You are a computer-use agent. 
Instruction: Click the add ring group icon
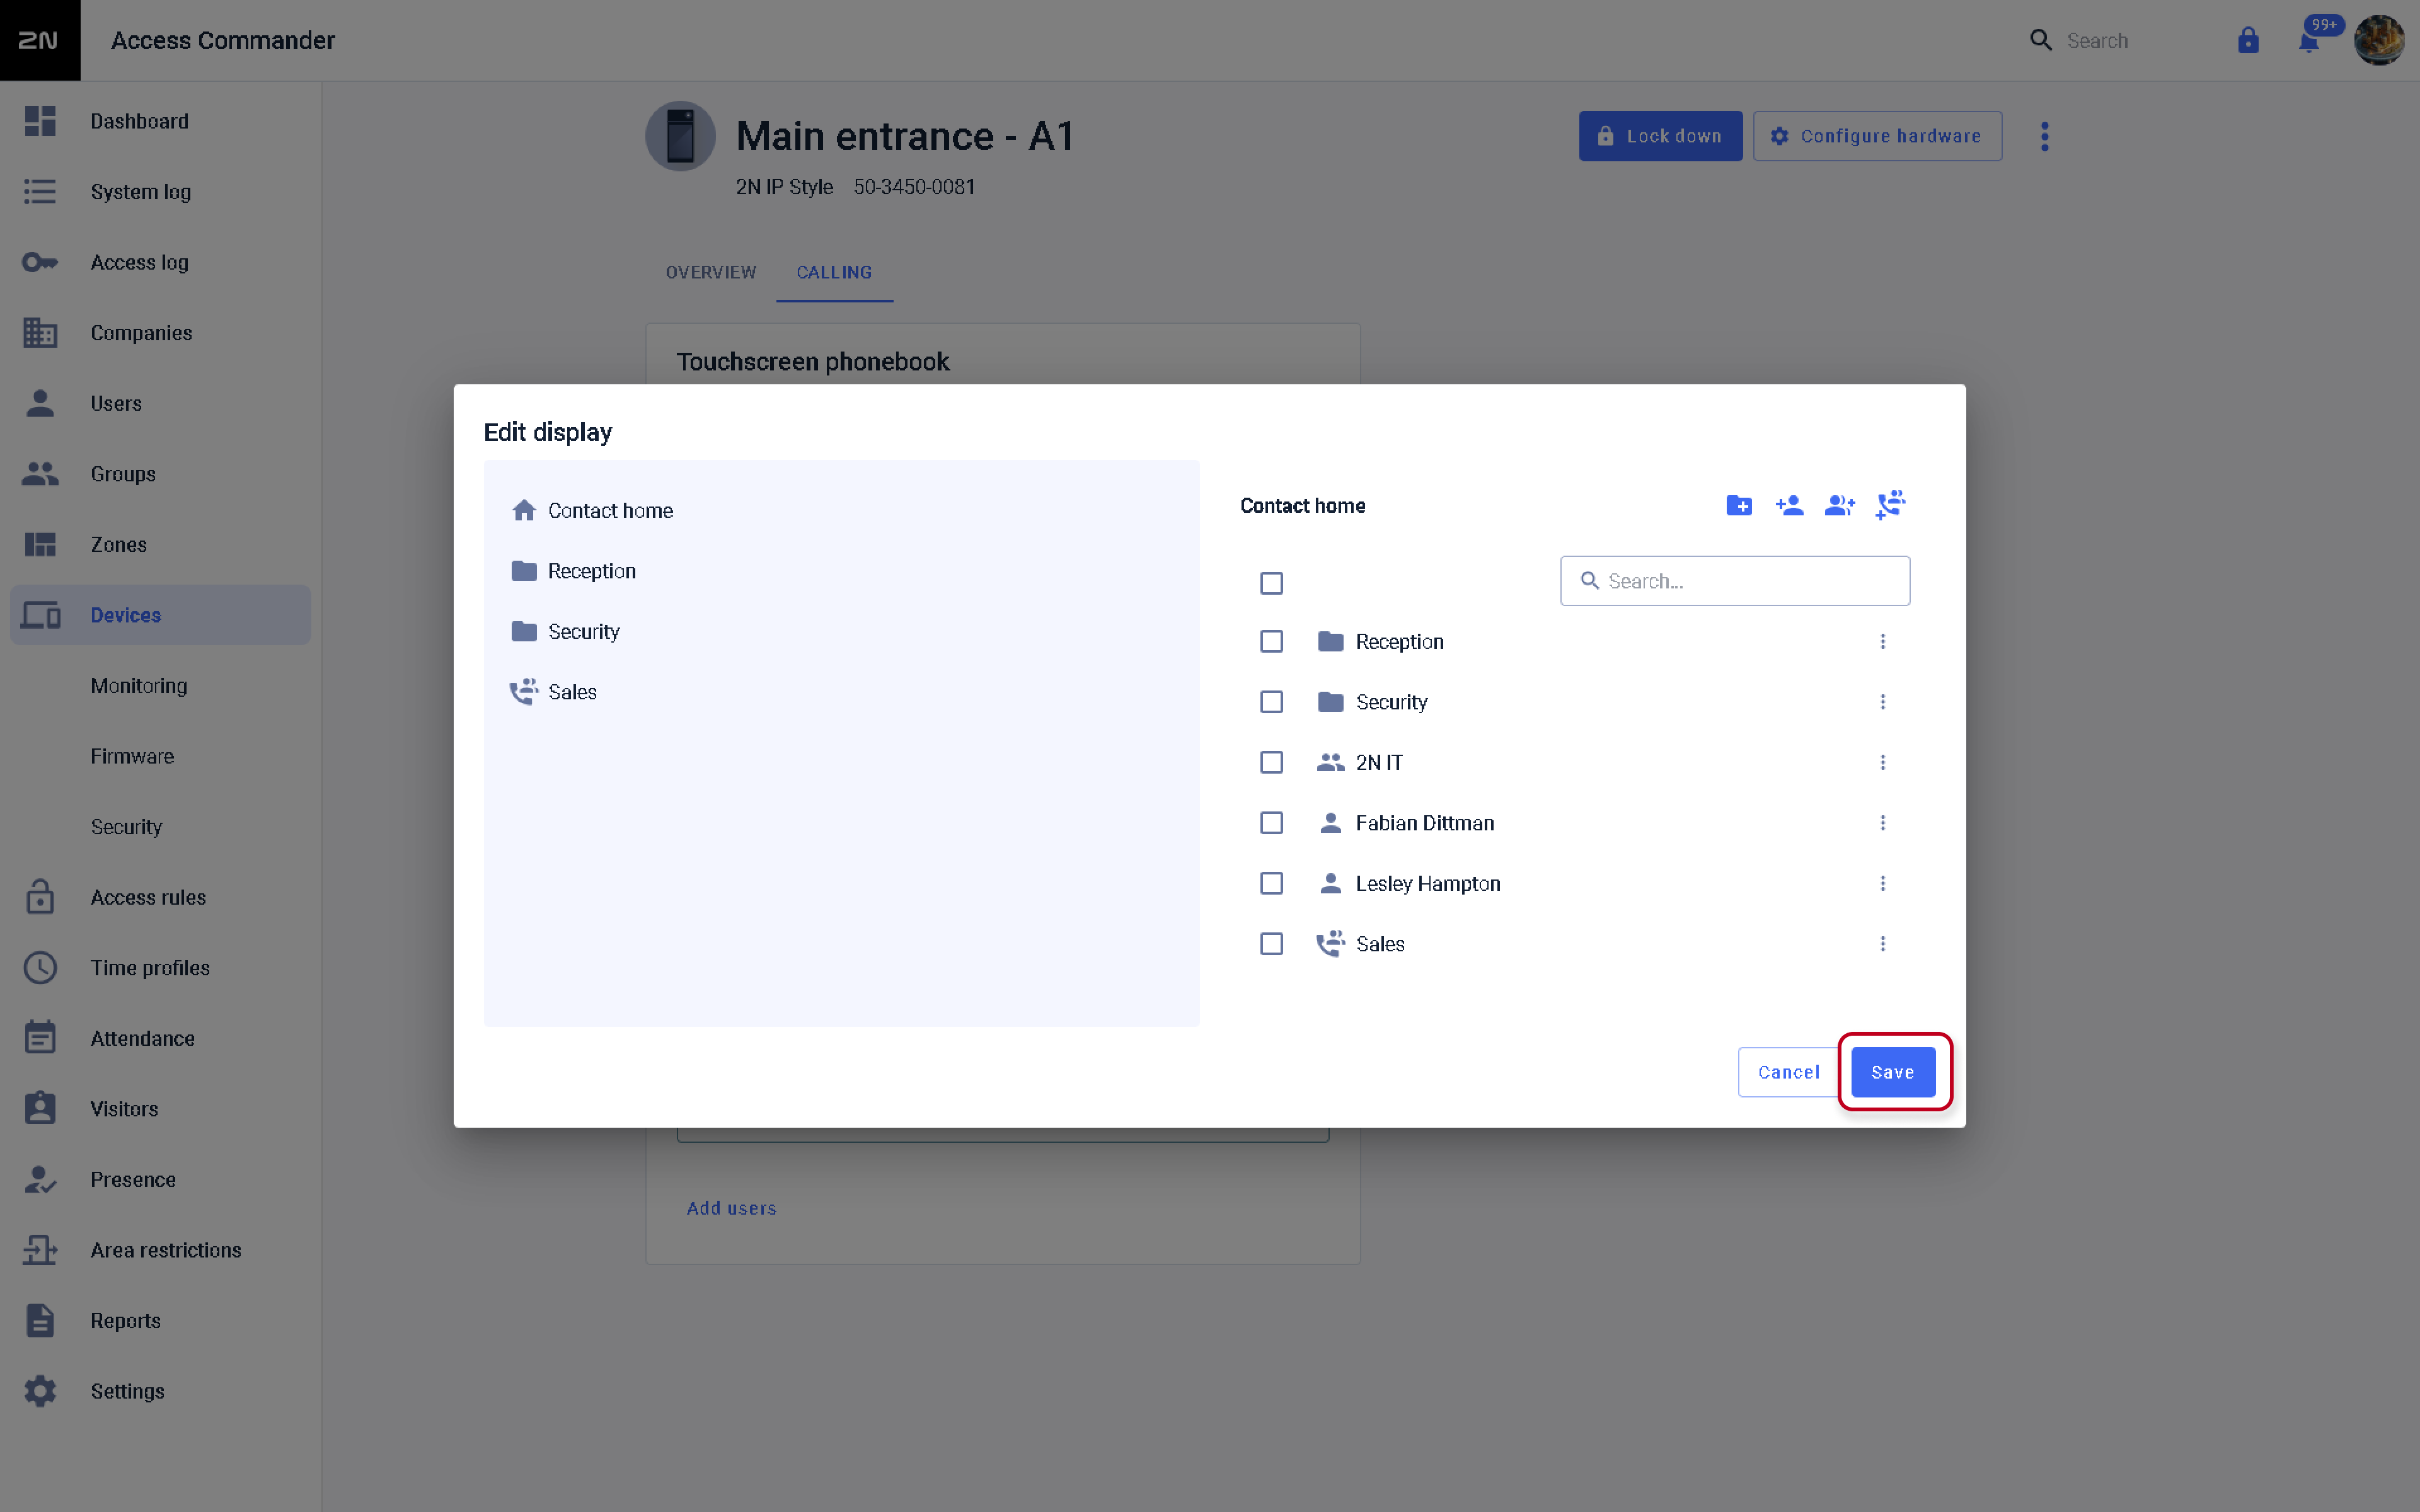(x=1890, y=506)
